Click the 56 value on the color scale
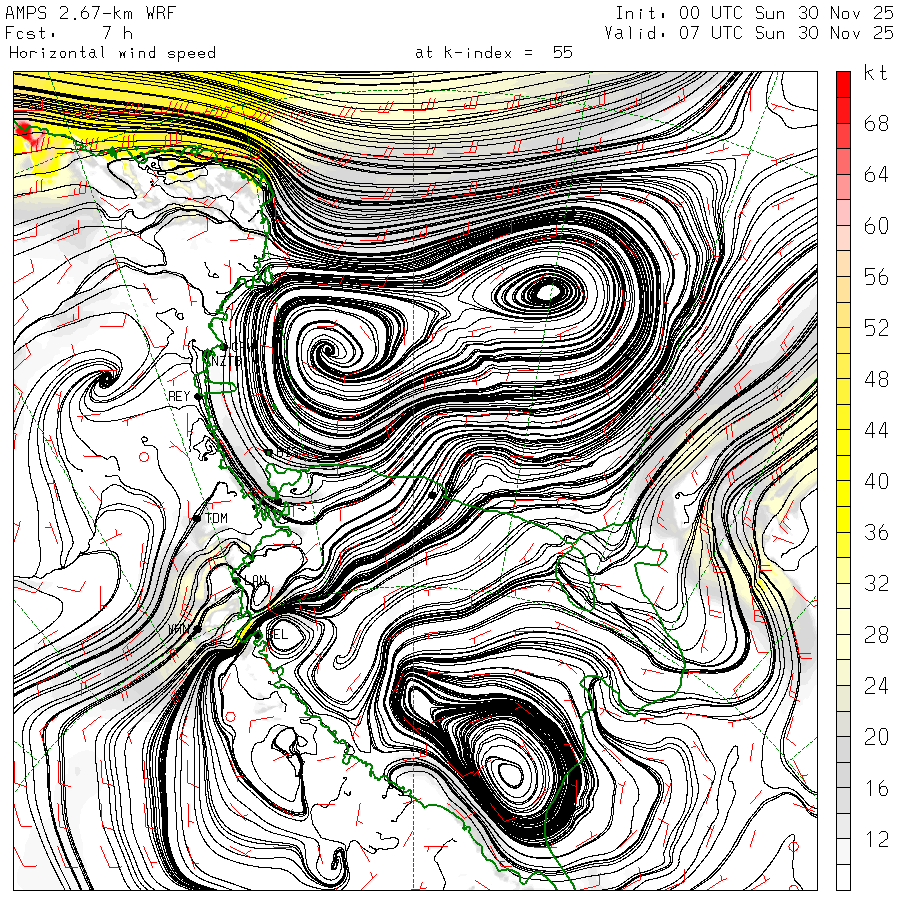Image resolution: width=900 pixels, height=900 pixels. click(x=876, y=277)
